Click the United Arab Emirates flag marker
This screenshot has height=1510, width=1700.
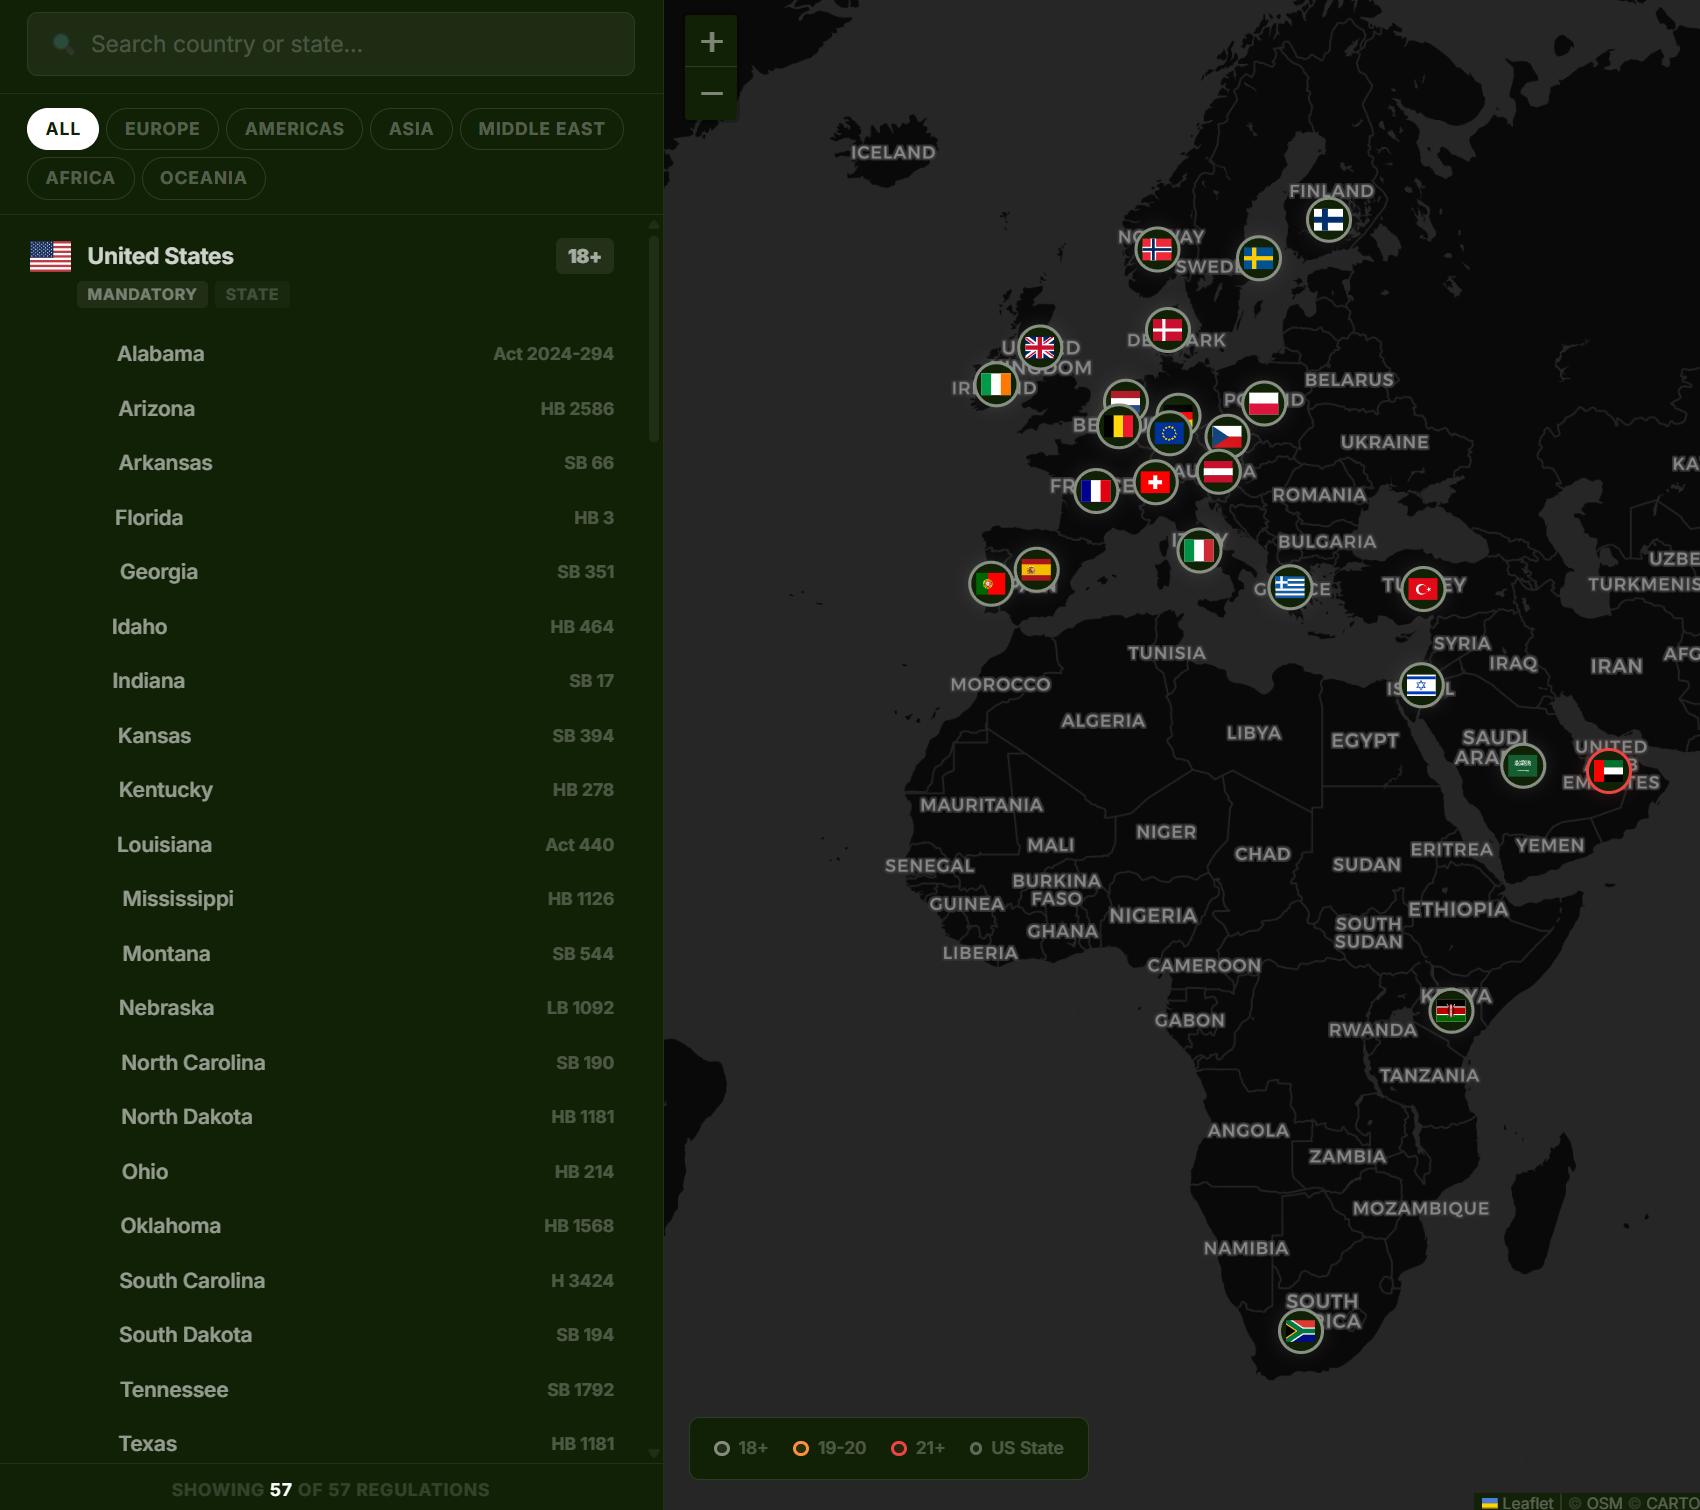click(x=1609, y=771)
